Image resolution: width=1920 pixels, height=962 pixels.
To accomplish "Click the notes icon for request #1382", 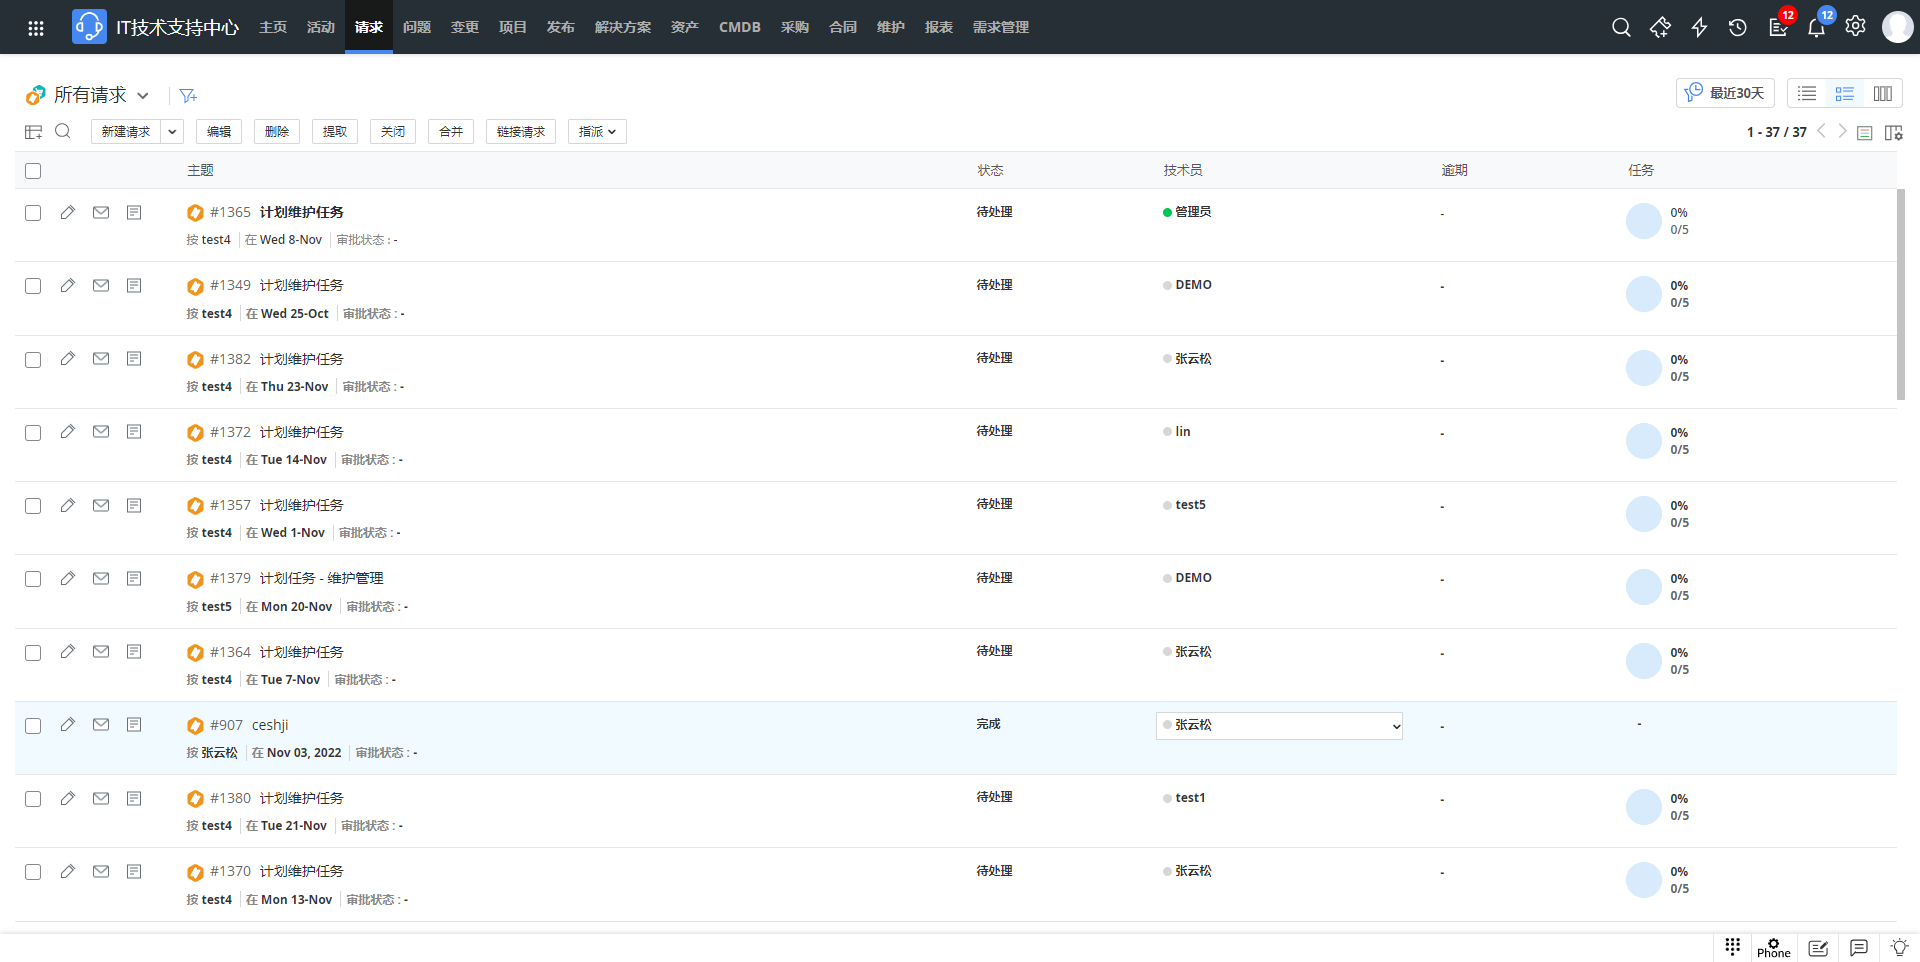I will (134, 358).
